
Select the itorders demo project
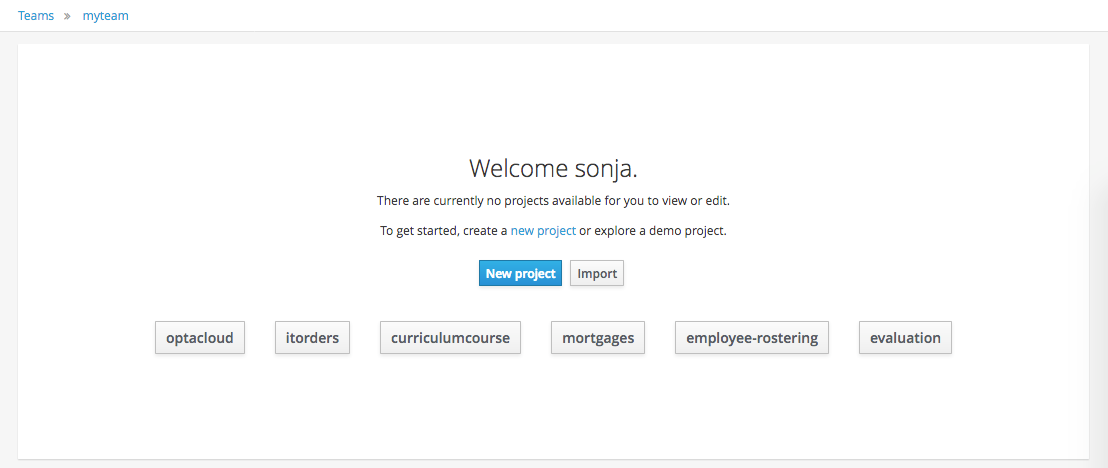click(x=312, y=338)
